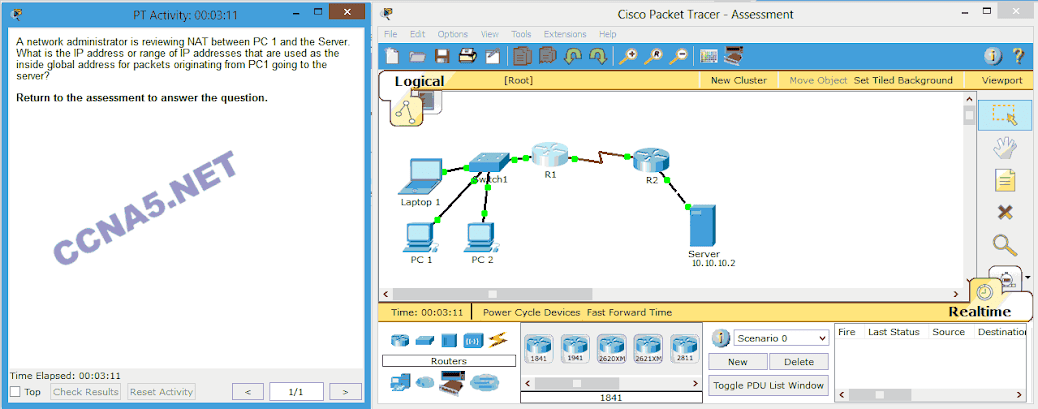Click the Copy toolbar icon

pyautogui.click(x=523, y=57)
